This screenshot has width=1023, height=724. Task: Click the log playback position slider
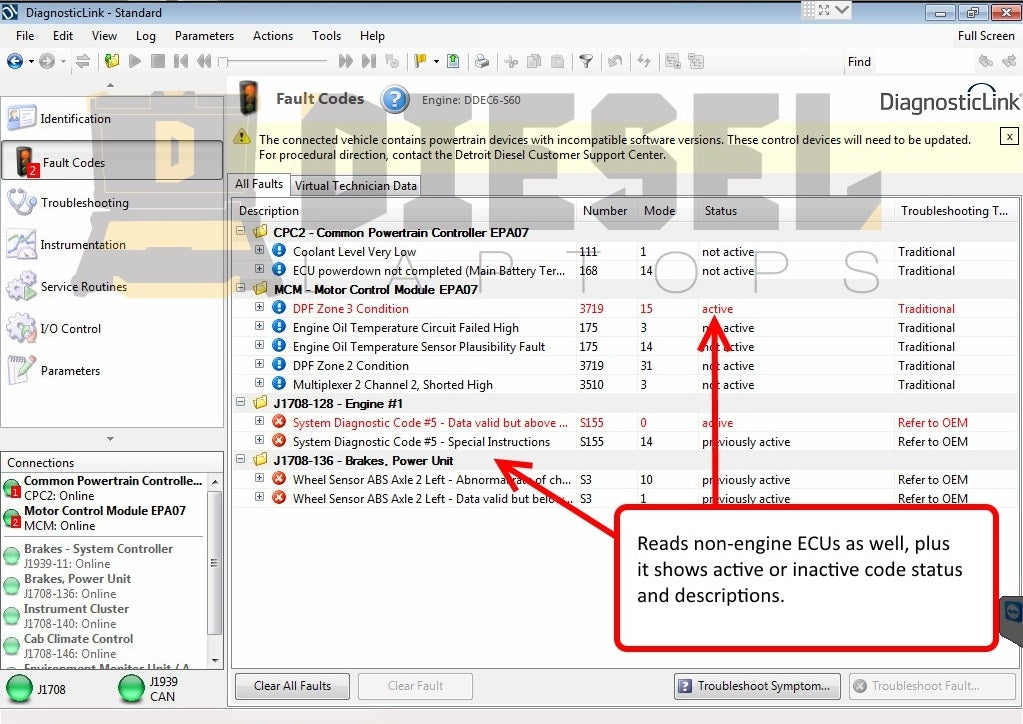click(273, 61)
